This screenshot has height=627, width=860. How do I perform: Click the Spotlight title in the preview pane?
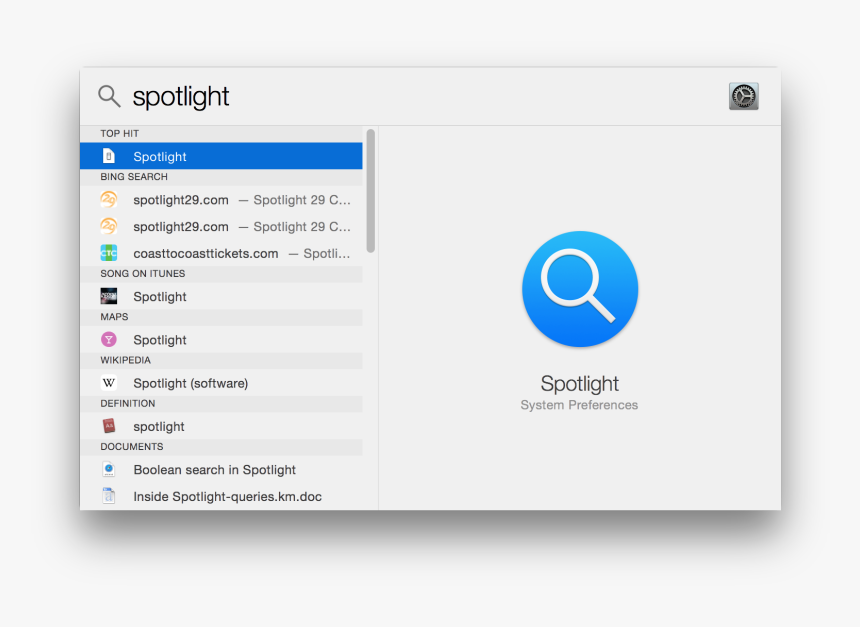pos(579,384)
